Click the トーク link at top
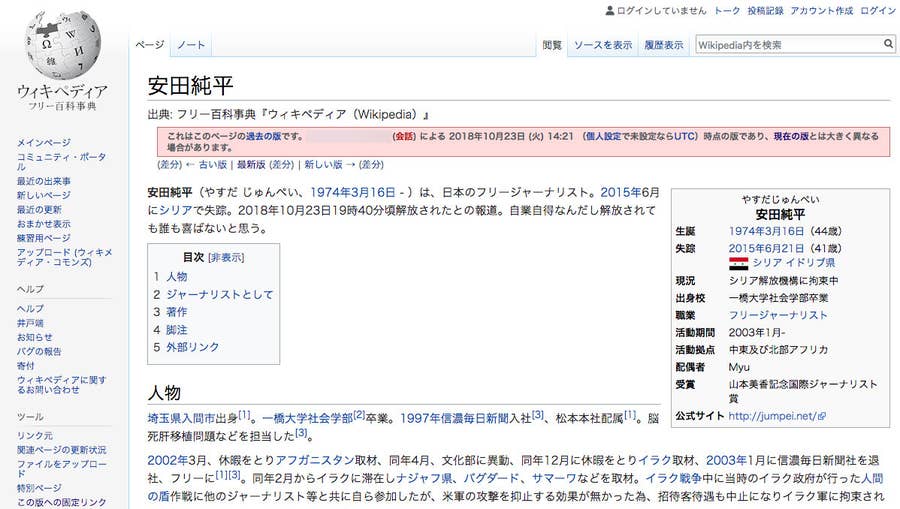The height and width of the screenshot is (509, 900). (727, 10)
